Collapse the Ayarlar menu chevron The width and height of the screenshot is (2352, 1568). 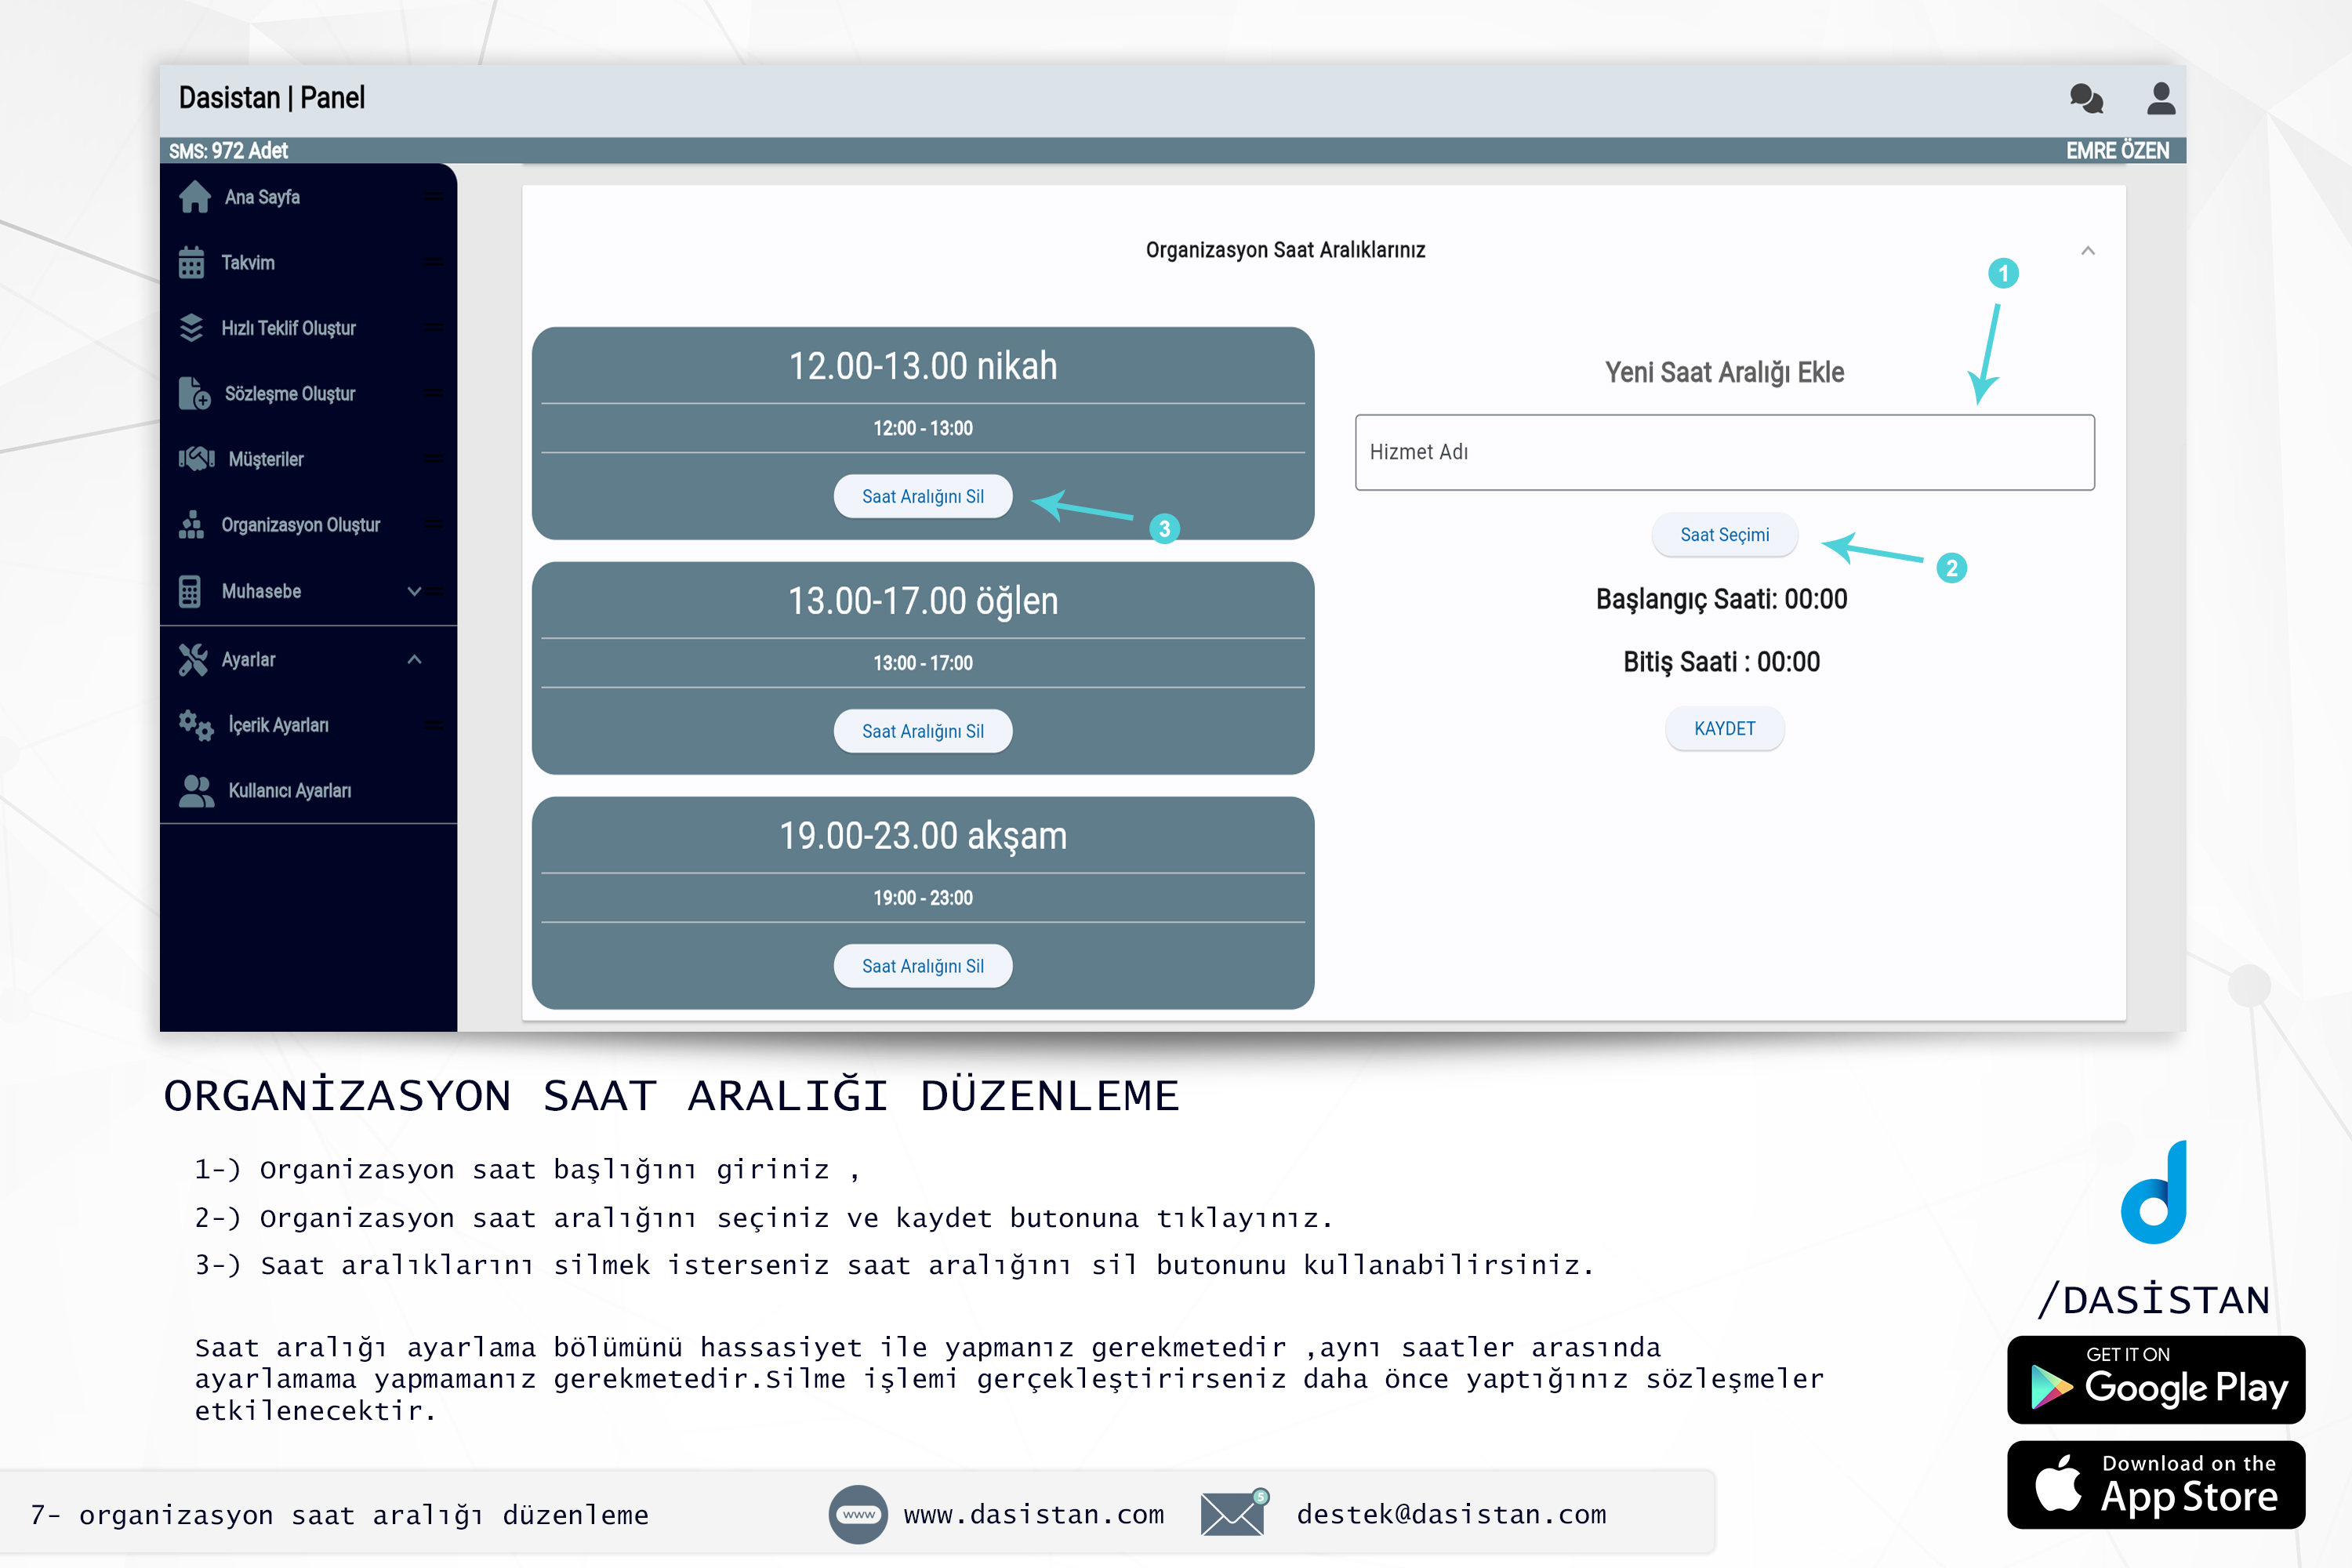point(414,660)
